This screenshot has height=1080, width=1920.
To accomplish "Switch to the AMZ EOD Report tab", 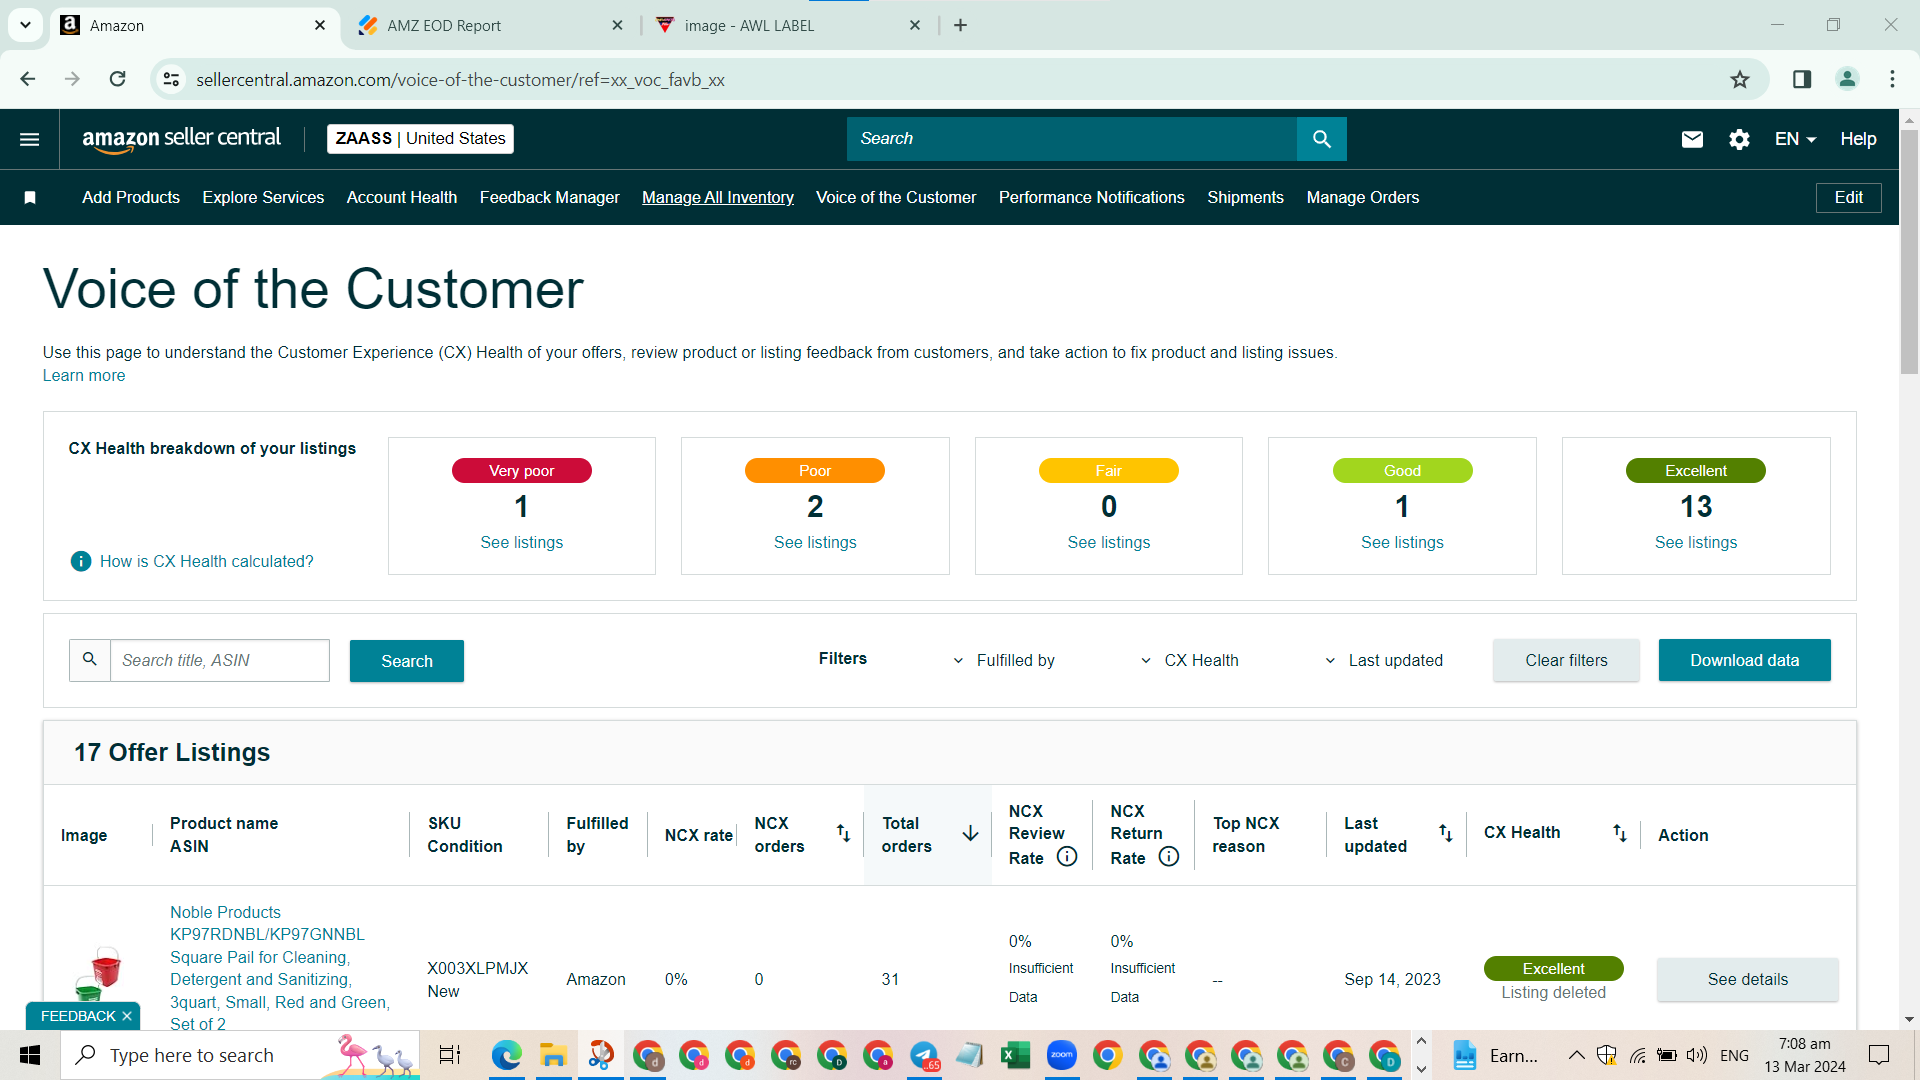I will (490, 25).
